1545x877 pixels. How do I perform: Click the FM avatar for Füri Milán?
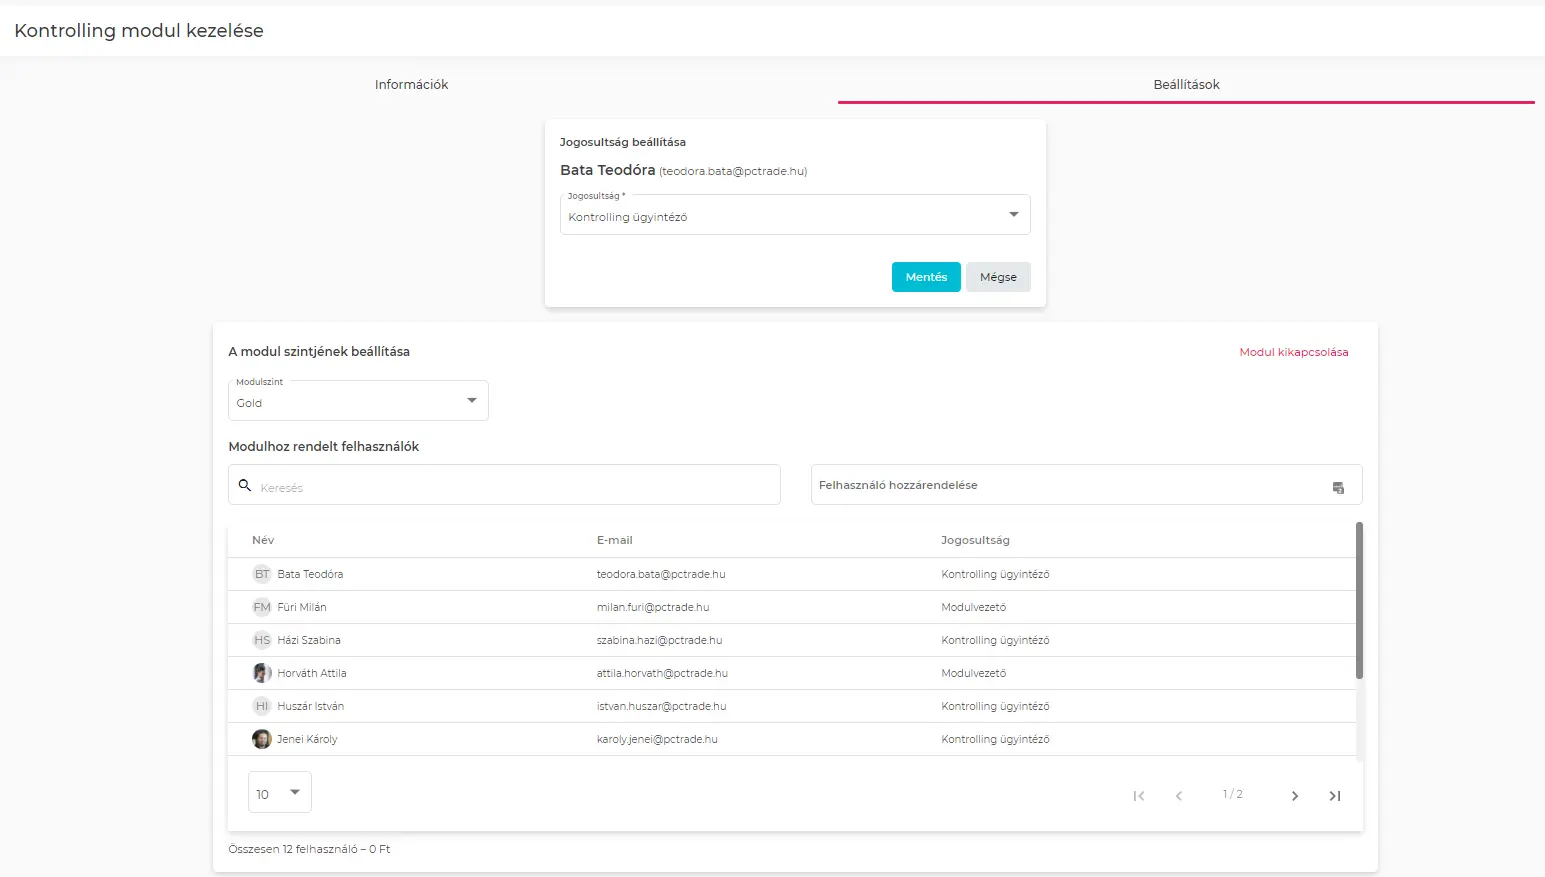(262, 607)
